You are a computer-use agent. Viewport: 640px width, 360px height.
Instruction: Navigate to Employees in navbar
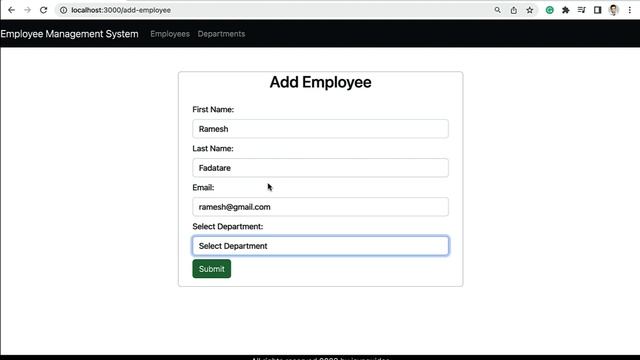tap(170, 34)
